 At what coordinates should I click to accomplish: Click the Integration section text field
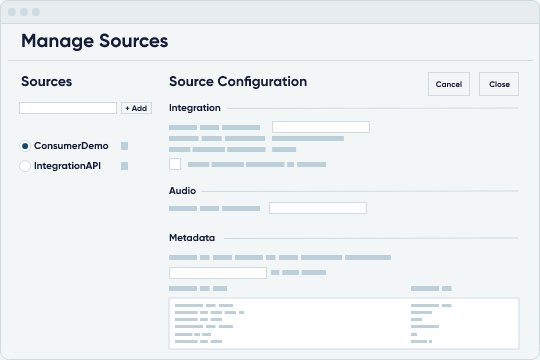click(321, 127)
